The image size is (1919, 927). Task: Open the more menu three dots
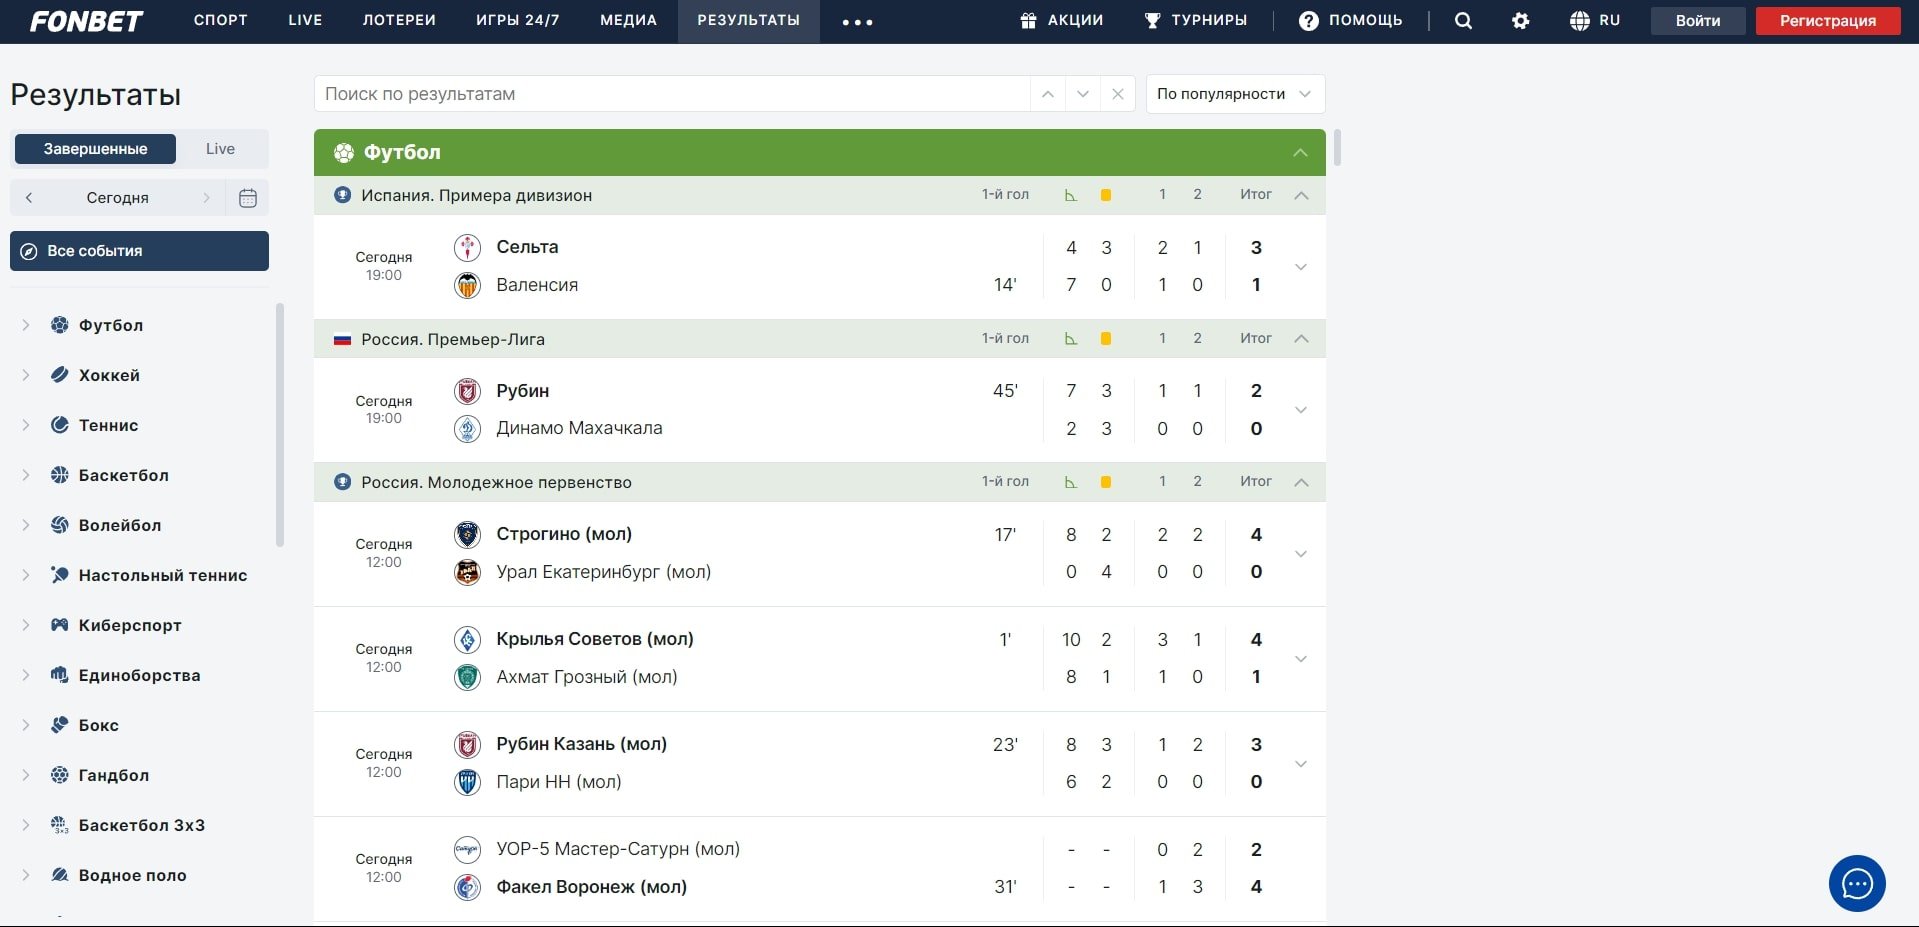857,22
